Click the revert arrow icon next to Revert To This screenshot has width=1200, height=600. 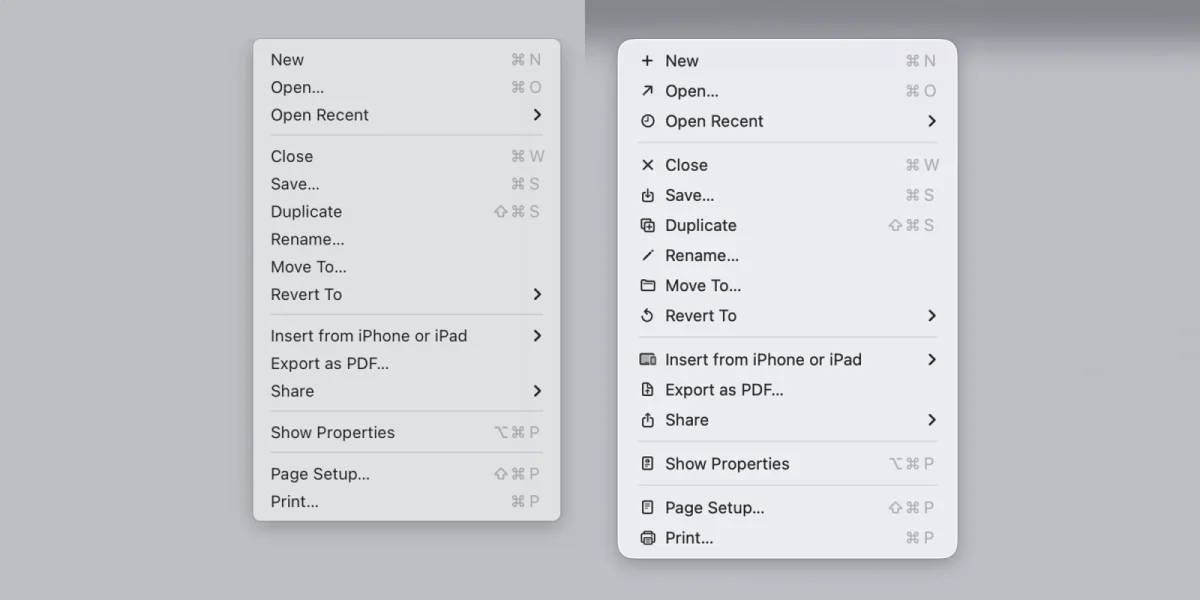pyautogui.click(x=648, y=315)
